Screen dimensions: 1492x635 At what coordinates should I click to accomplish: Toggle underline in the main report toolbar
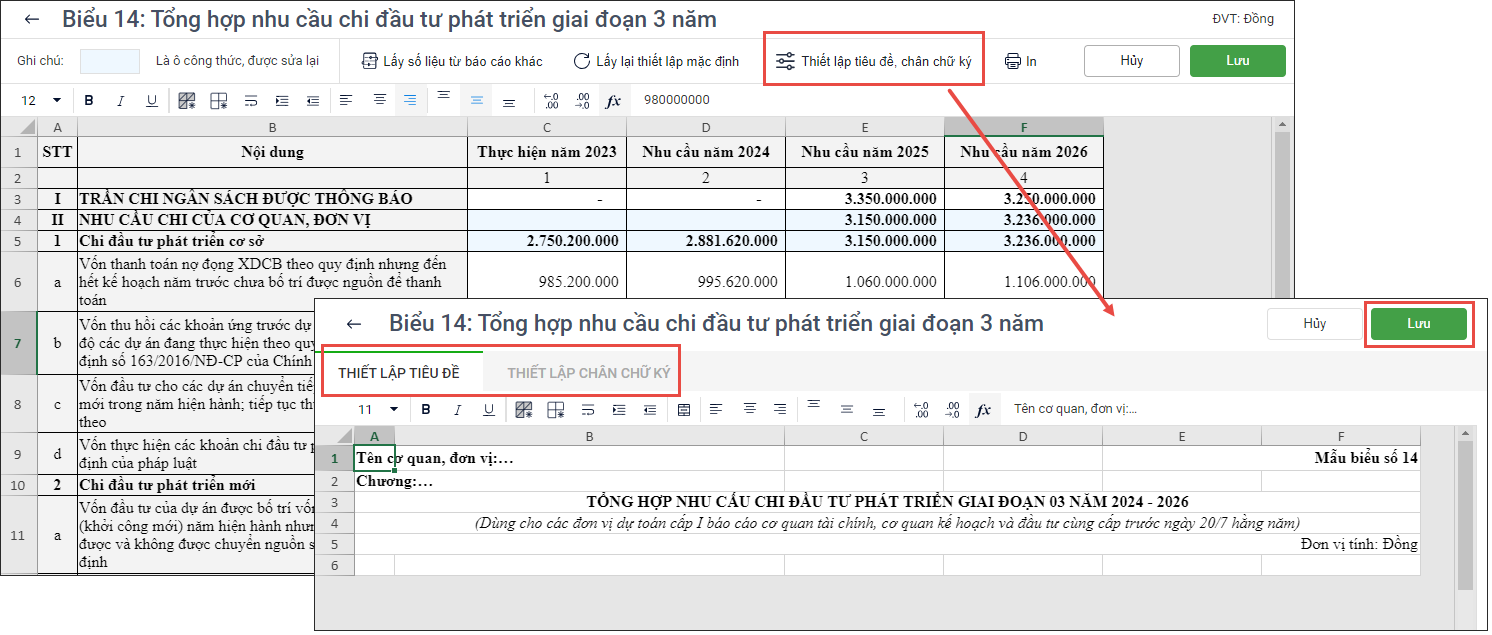pyautogui.click(x=152, y=100)
